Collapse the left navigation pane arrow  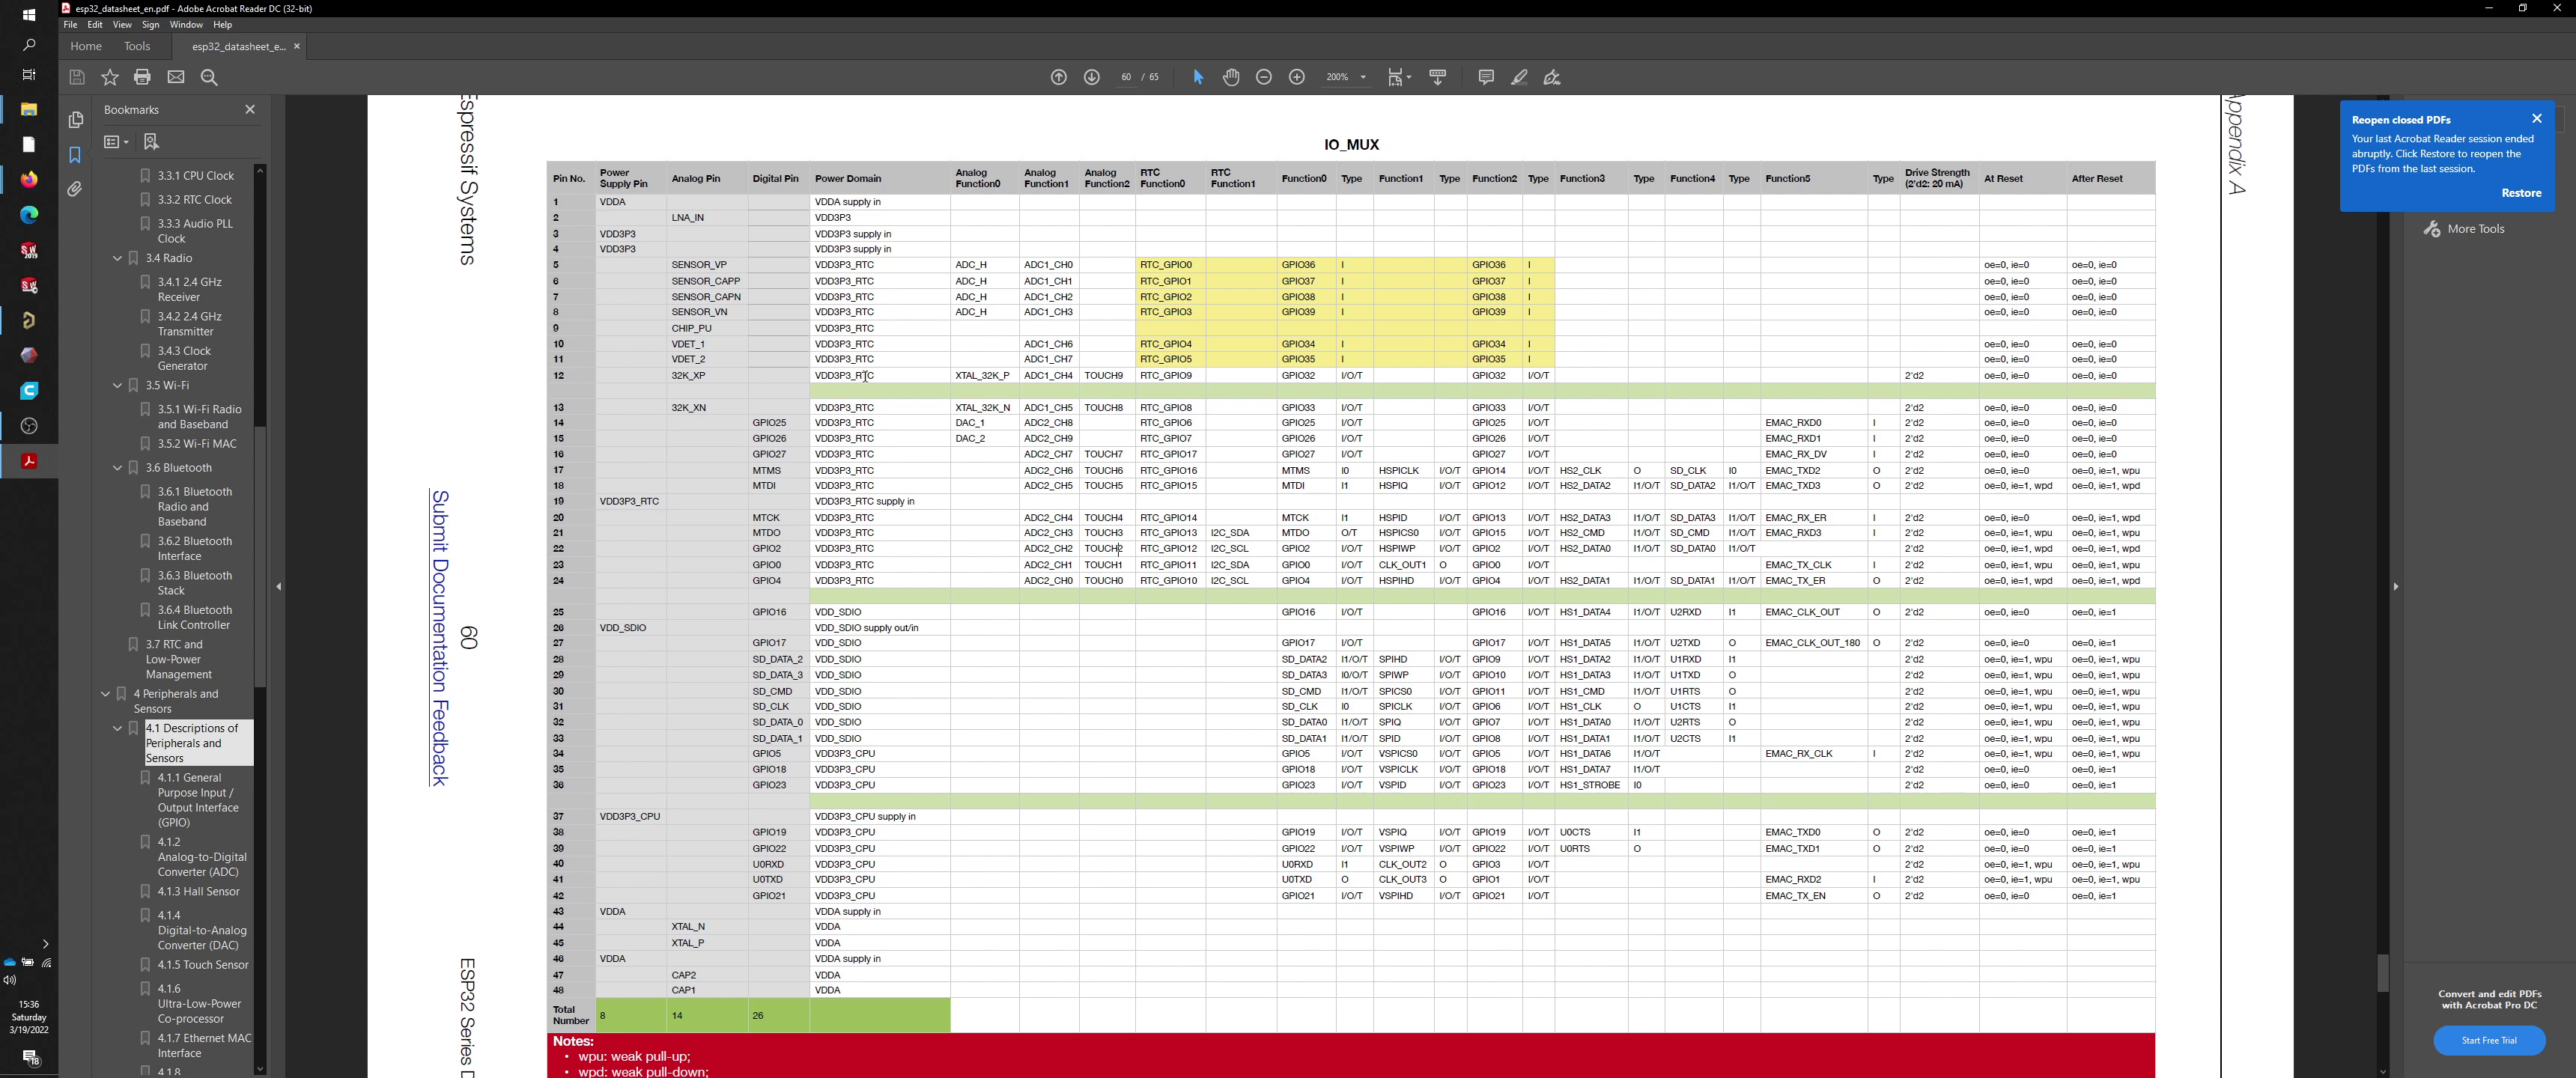(279, 586)
